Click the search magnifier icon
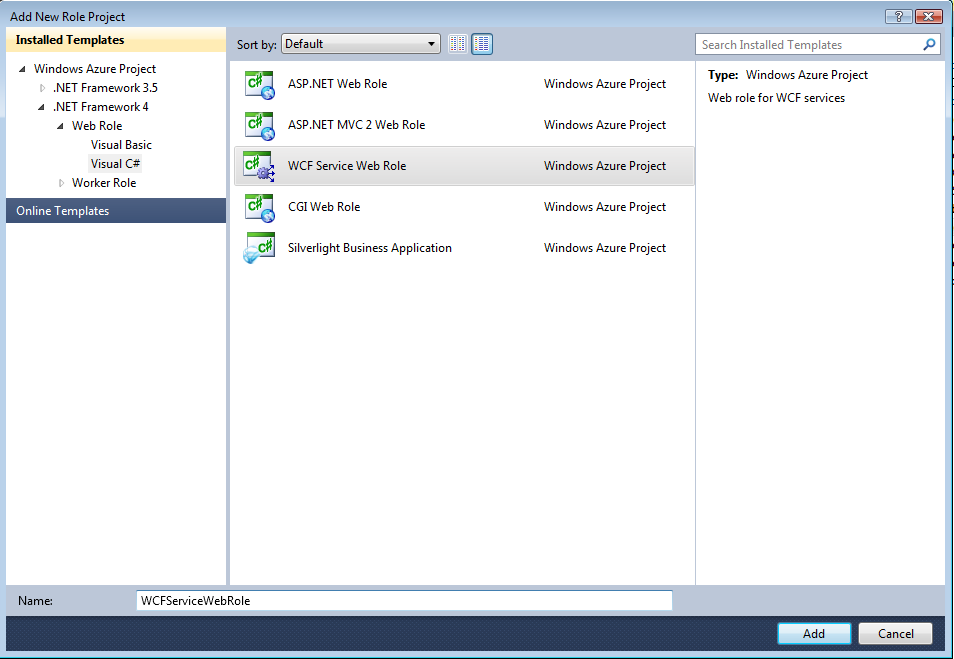This screenshot has height=659, width=954. 929,44
